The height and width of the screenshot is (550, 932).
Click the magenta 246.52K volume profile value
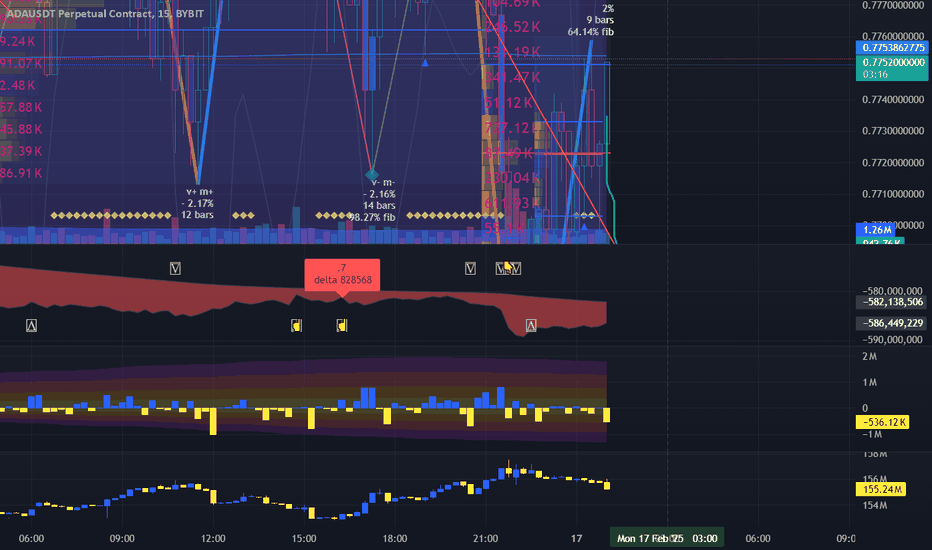click(513, 27)
